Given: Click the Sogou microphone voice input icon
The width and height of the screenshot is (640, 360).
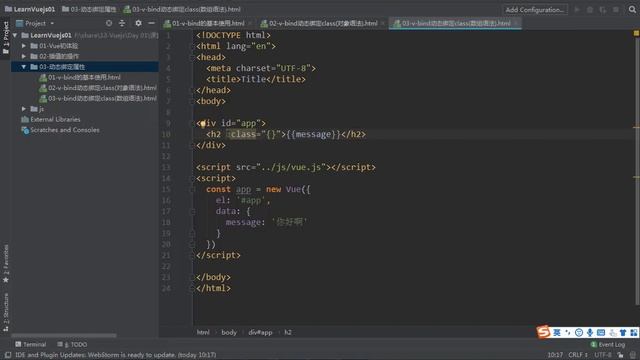Looking at the screenshot, I should point(590,333).
